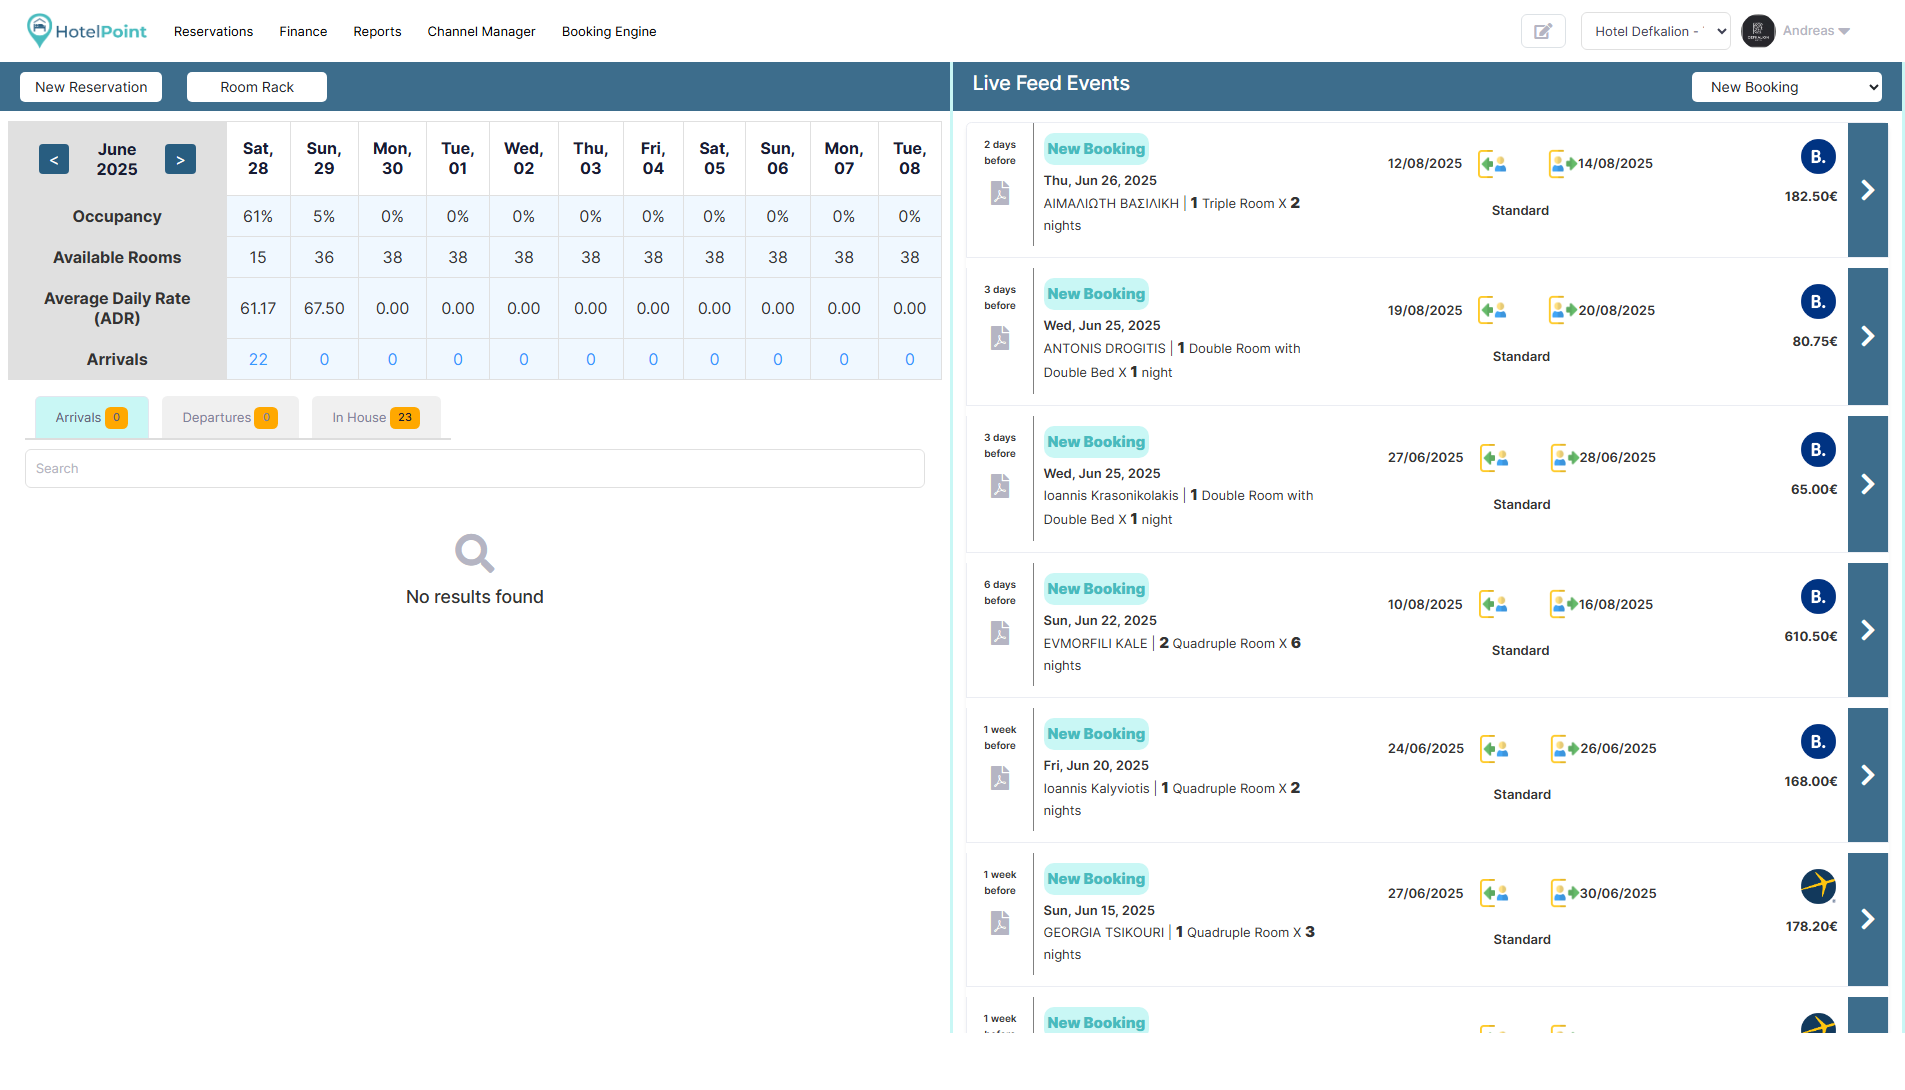1905x1090 pixels.
Task: Expand the 178.20€ booking chevron
Action: pyautogui.click(x=1867, y=919)
